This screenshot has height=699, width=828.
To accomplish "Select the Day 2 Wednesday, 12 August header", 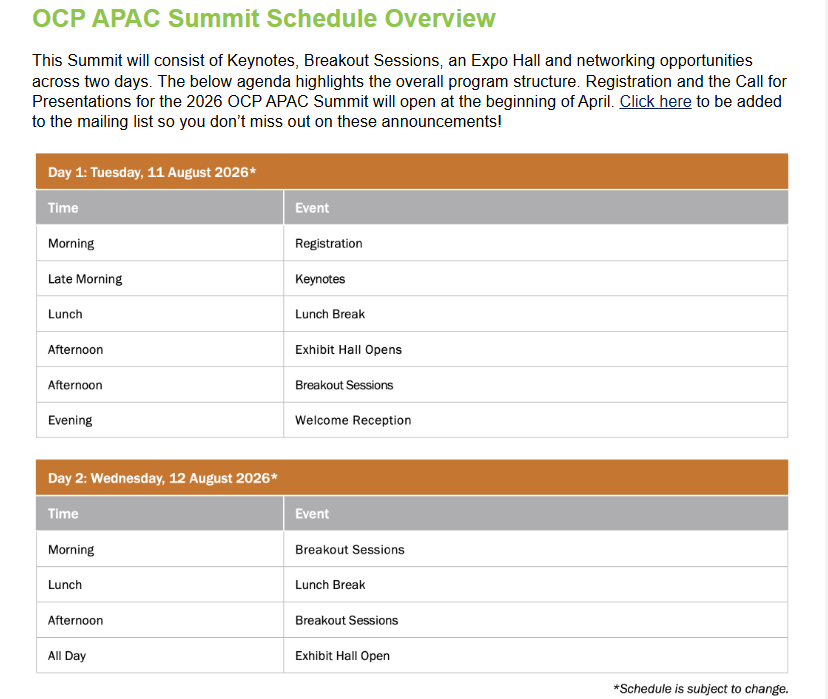I will pyautogui.click(x=162, y=478).
